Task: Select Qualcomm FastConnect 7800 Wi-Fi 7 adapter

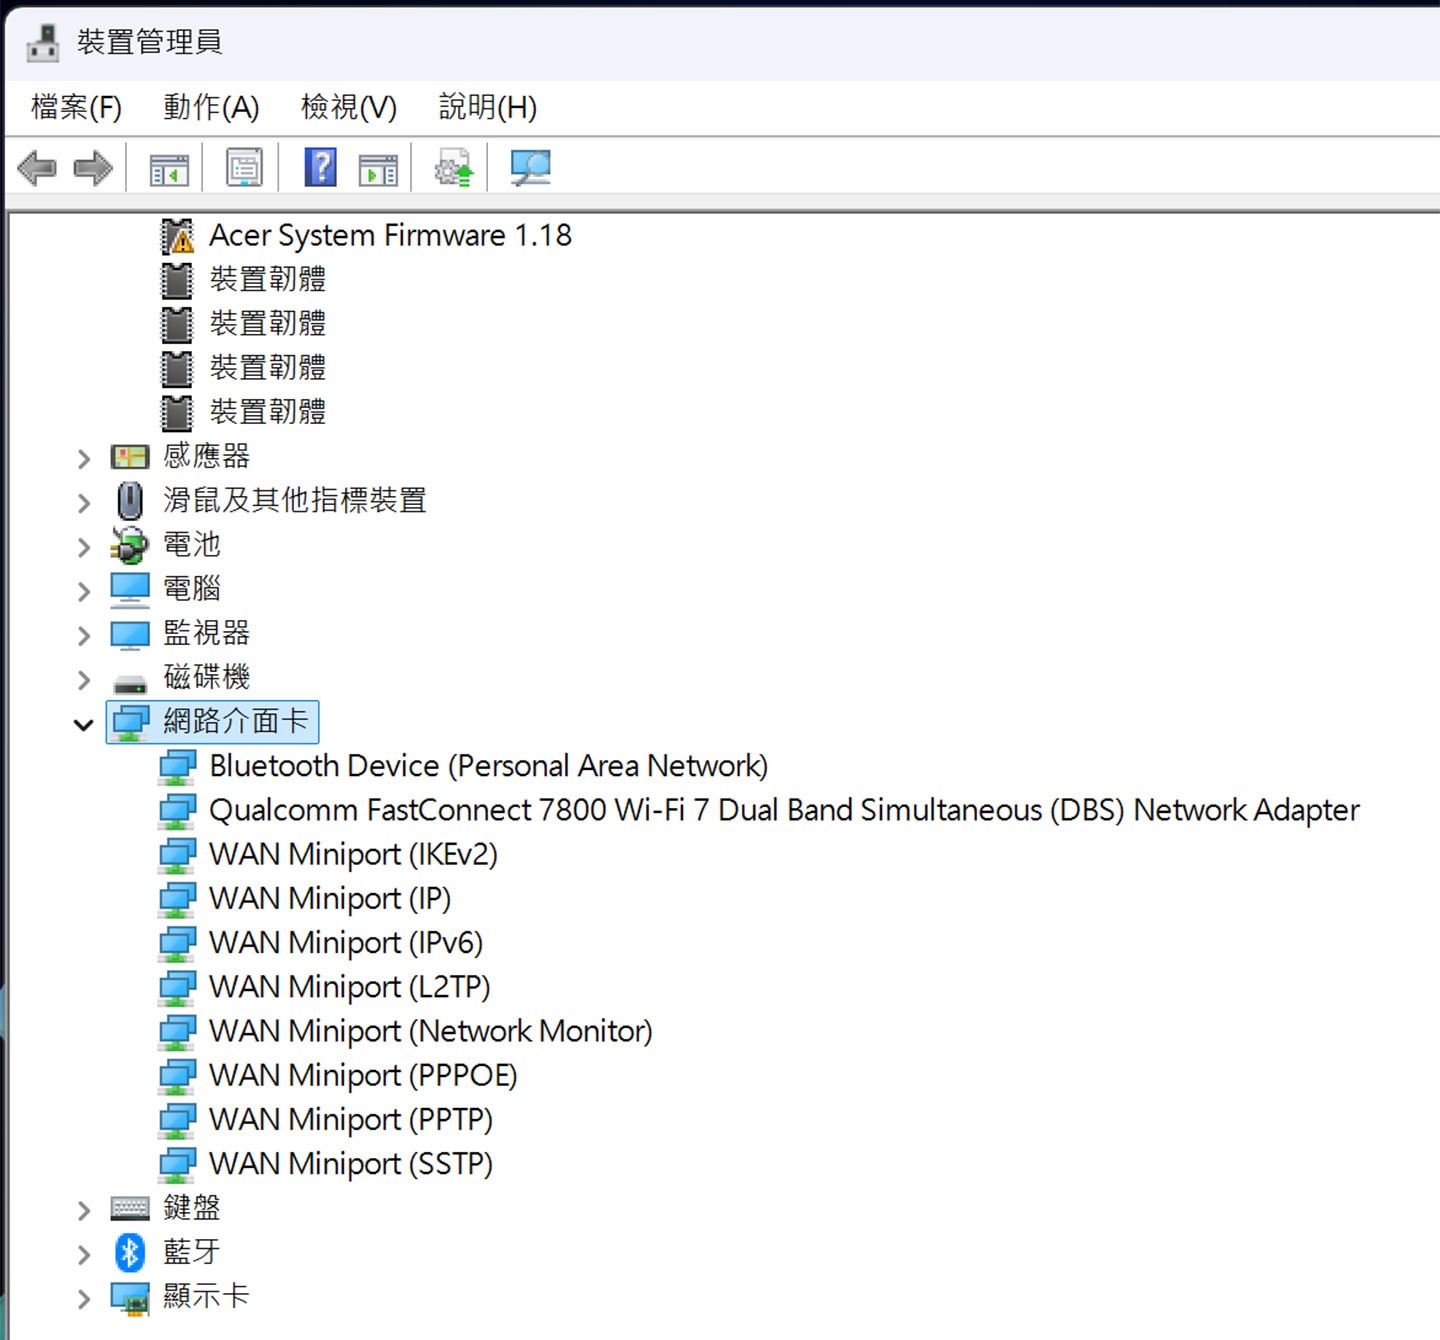Action: [784, 811]
